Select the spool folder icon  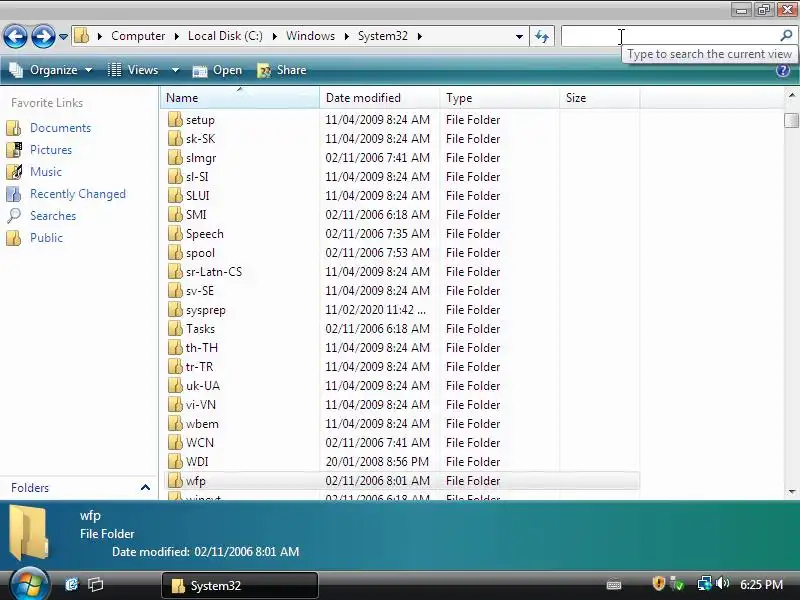(x=175, y=253)
